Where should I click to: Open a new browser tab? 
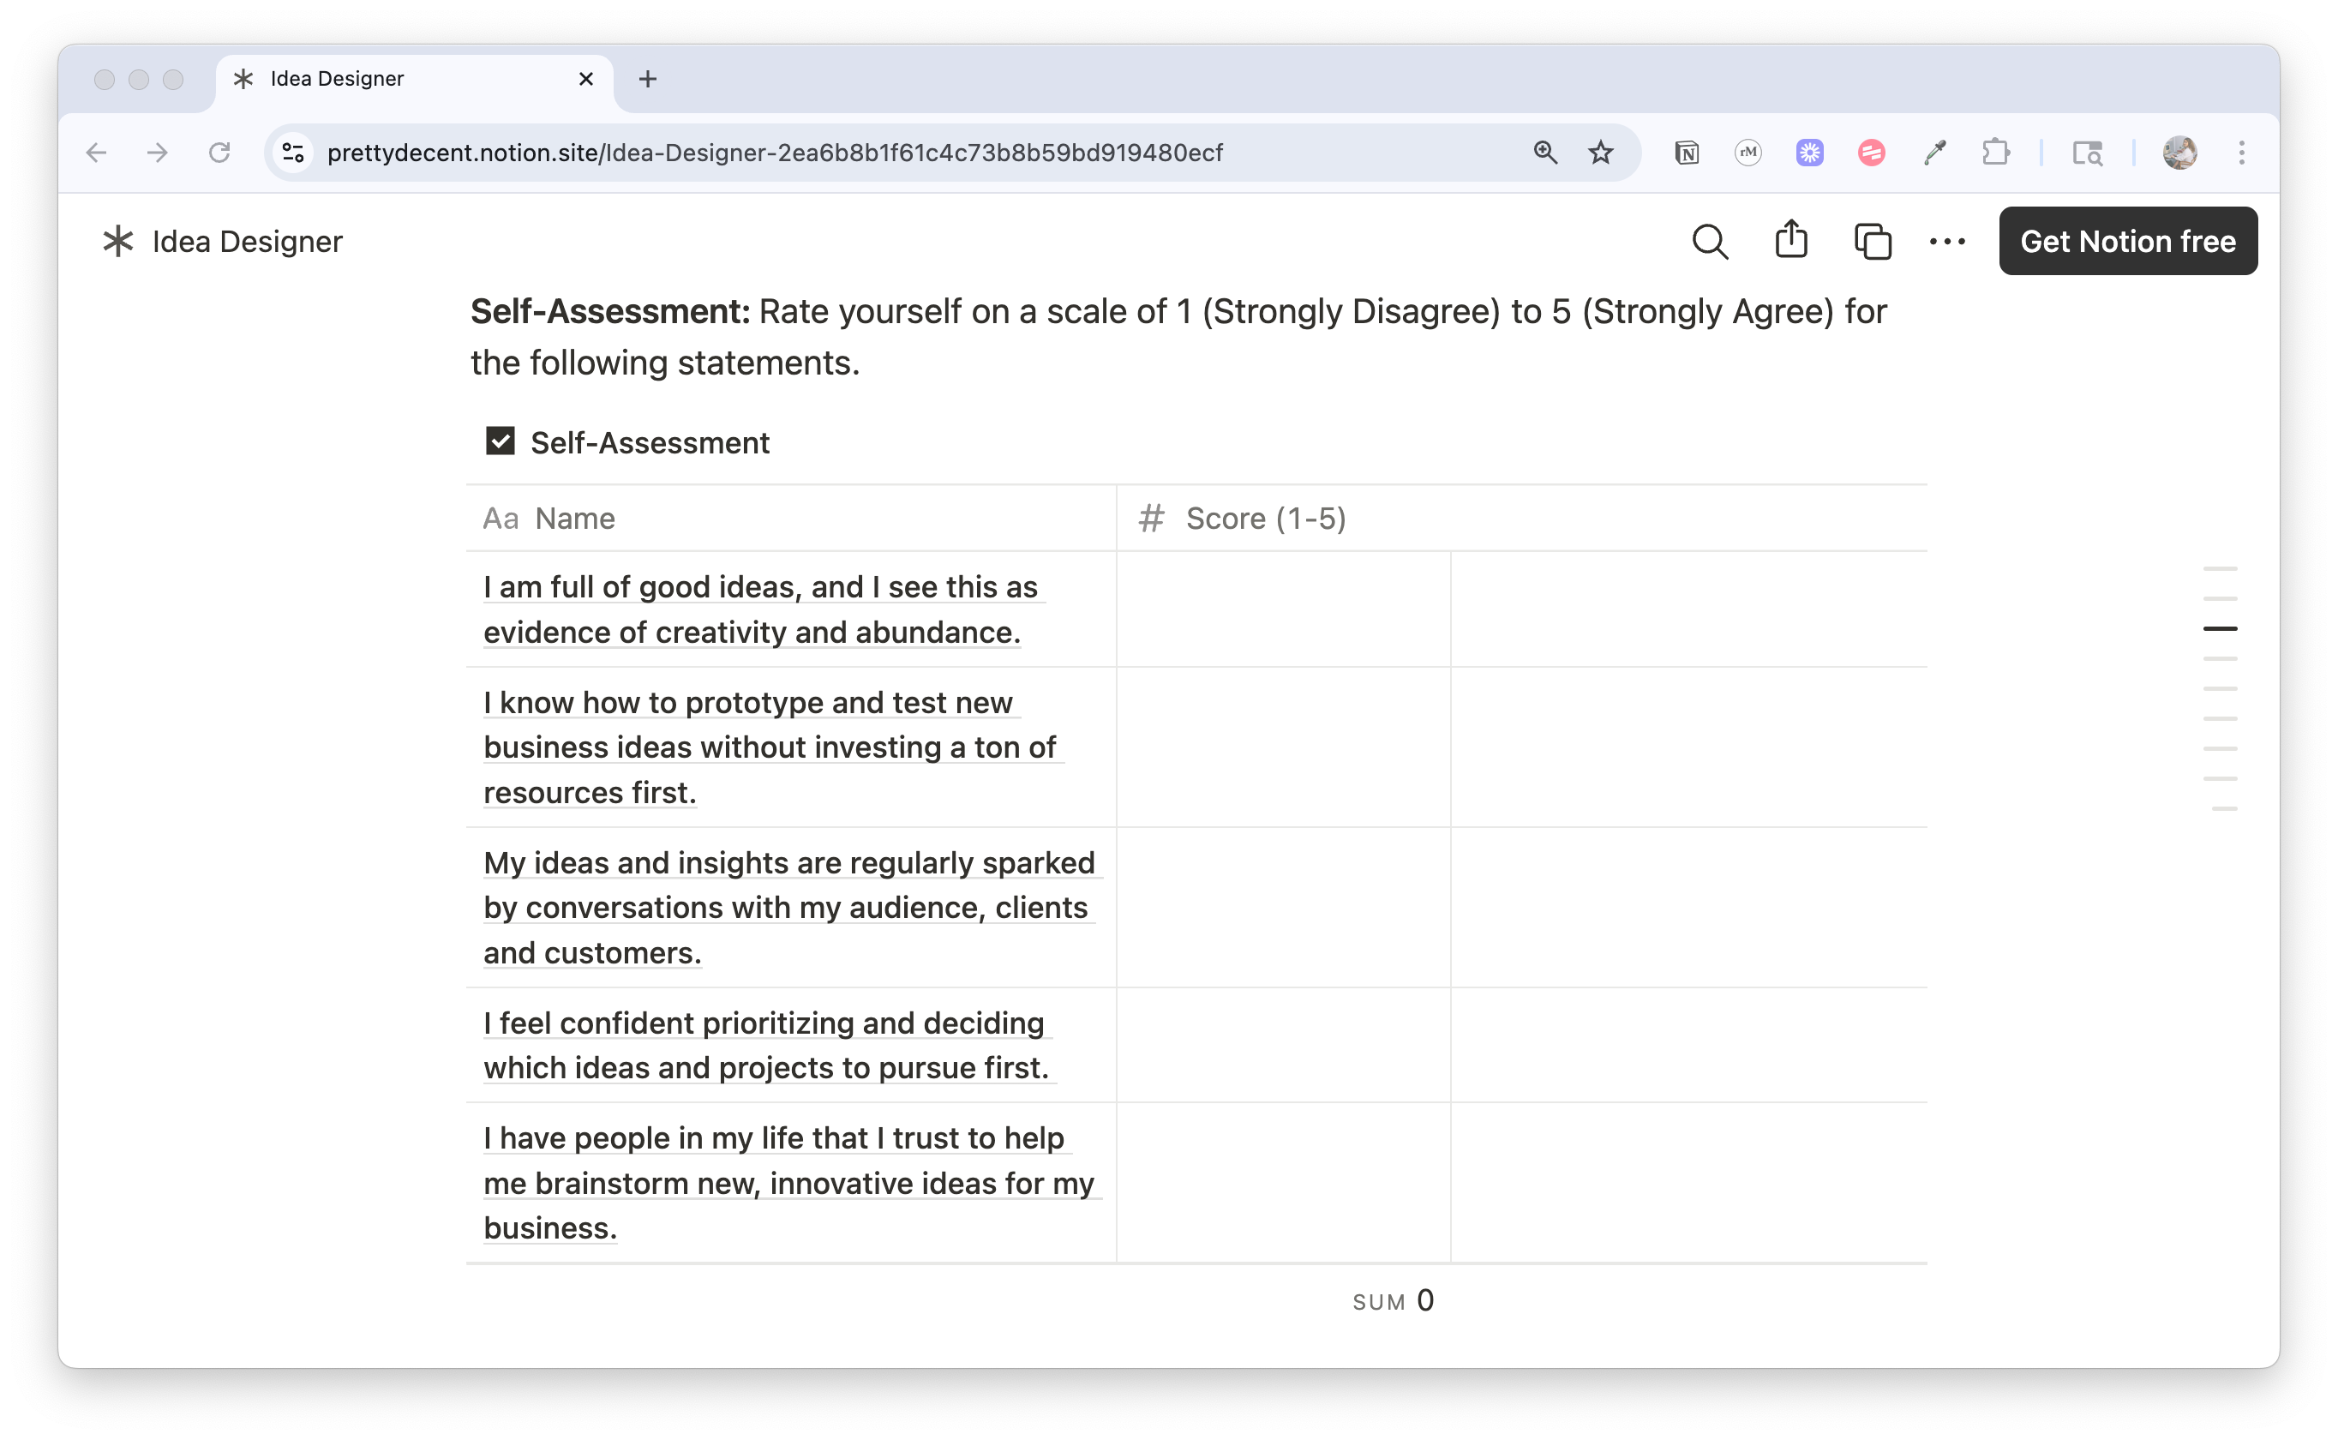pyautogui.click(x=647, y=79)
